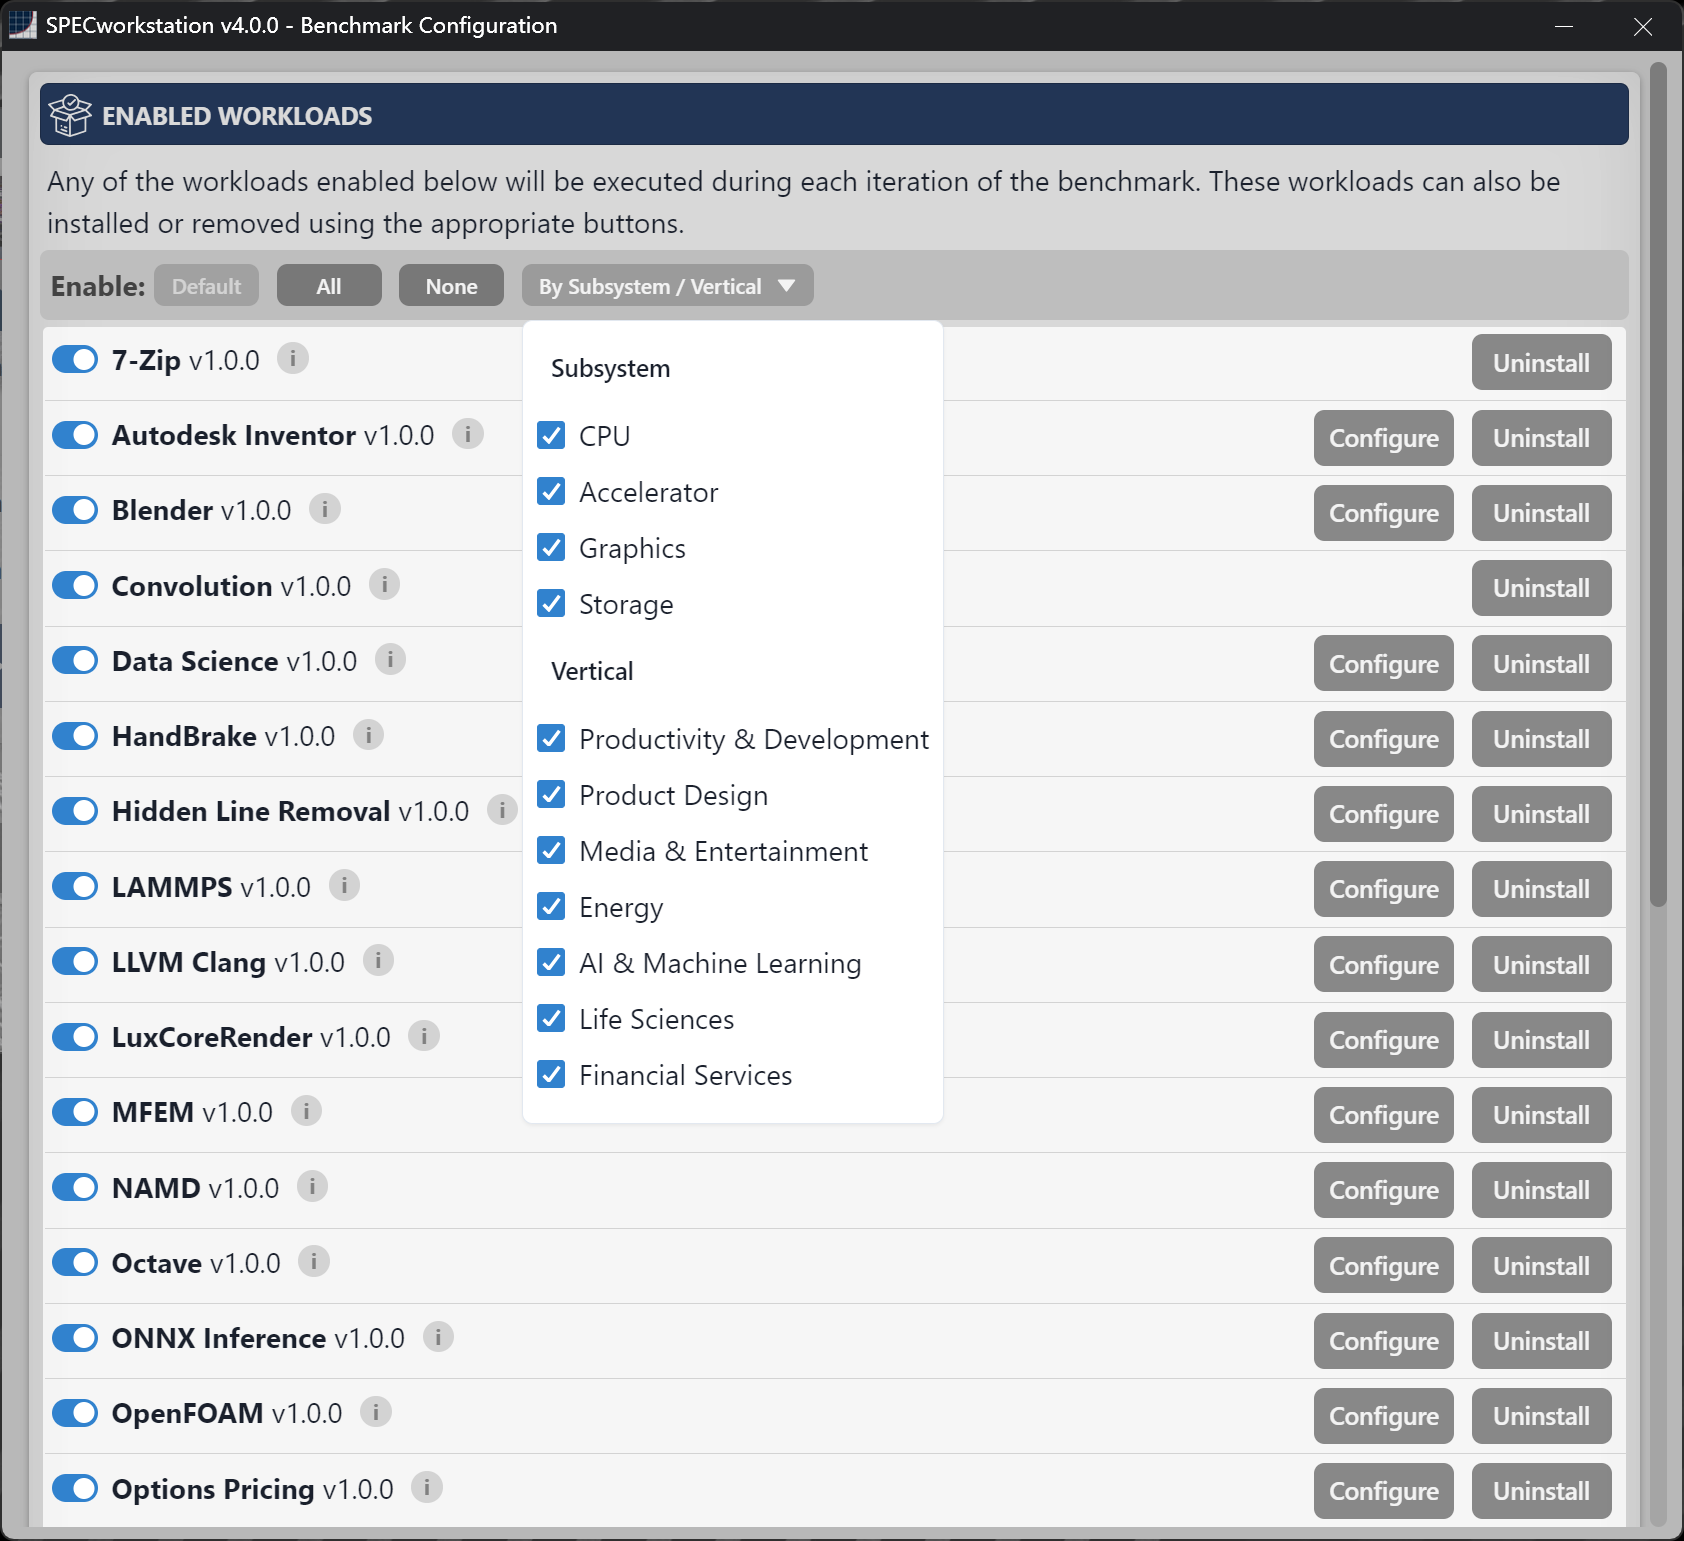Switch off the NAMD workload
This screenshot has width=1684, height=1541.
pos(75,1187)
